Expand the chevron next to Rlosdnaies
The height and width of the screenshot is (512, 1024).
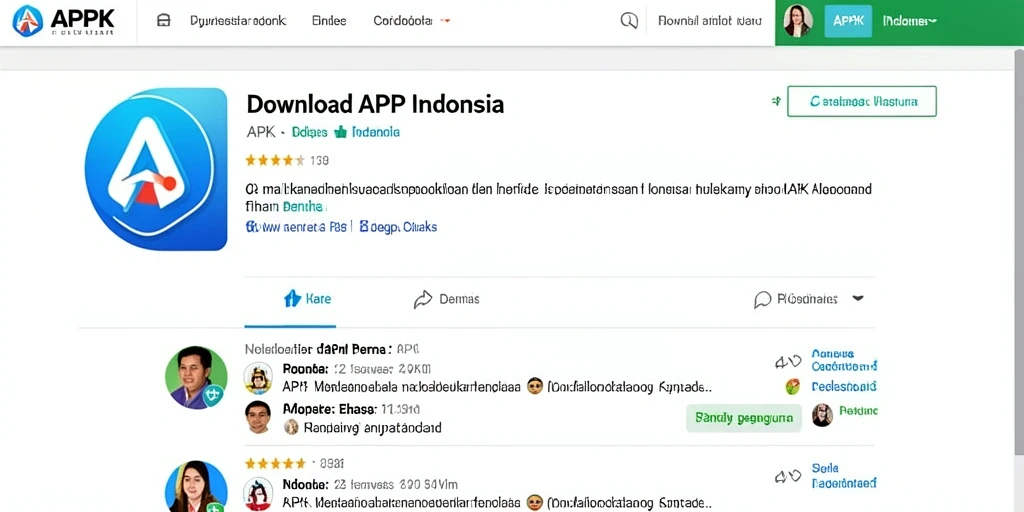tap(858, 298)
